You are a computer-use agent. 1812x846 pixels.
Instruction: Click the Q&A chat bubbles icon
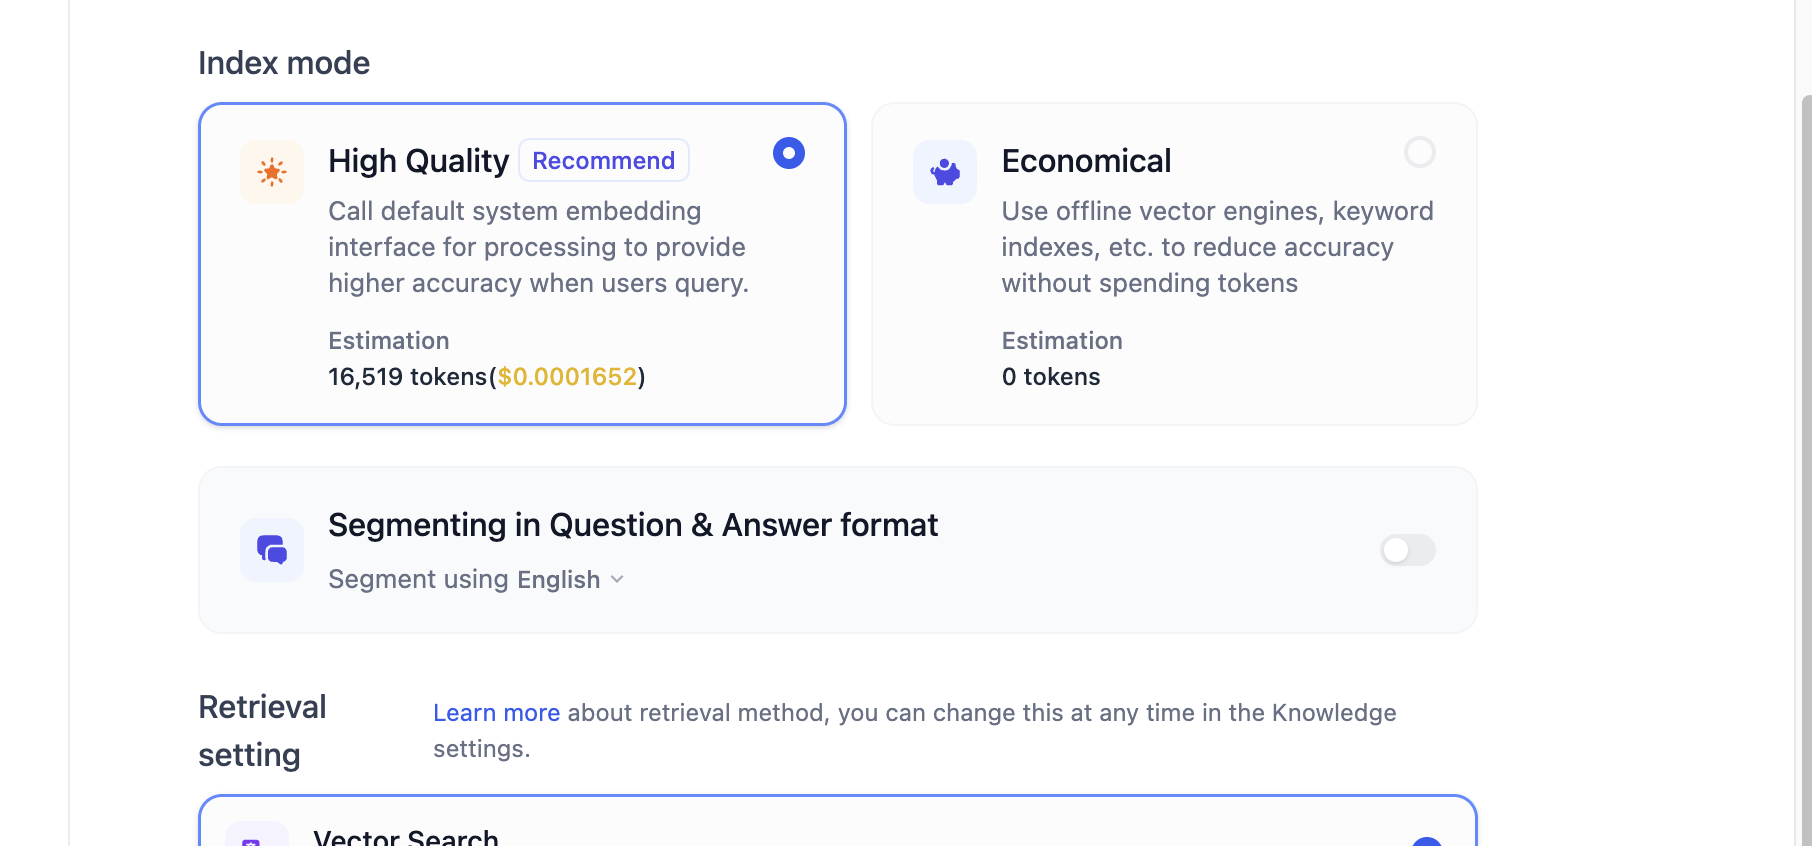point(272,550)
